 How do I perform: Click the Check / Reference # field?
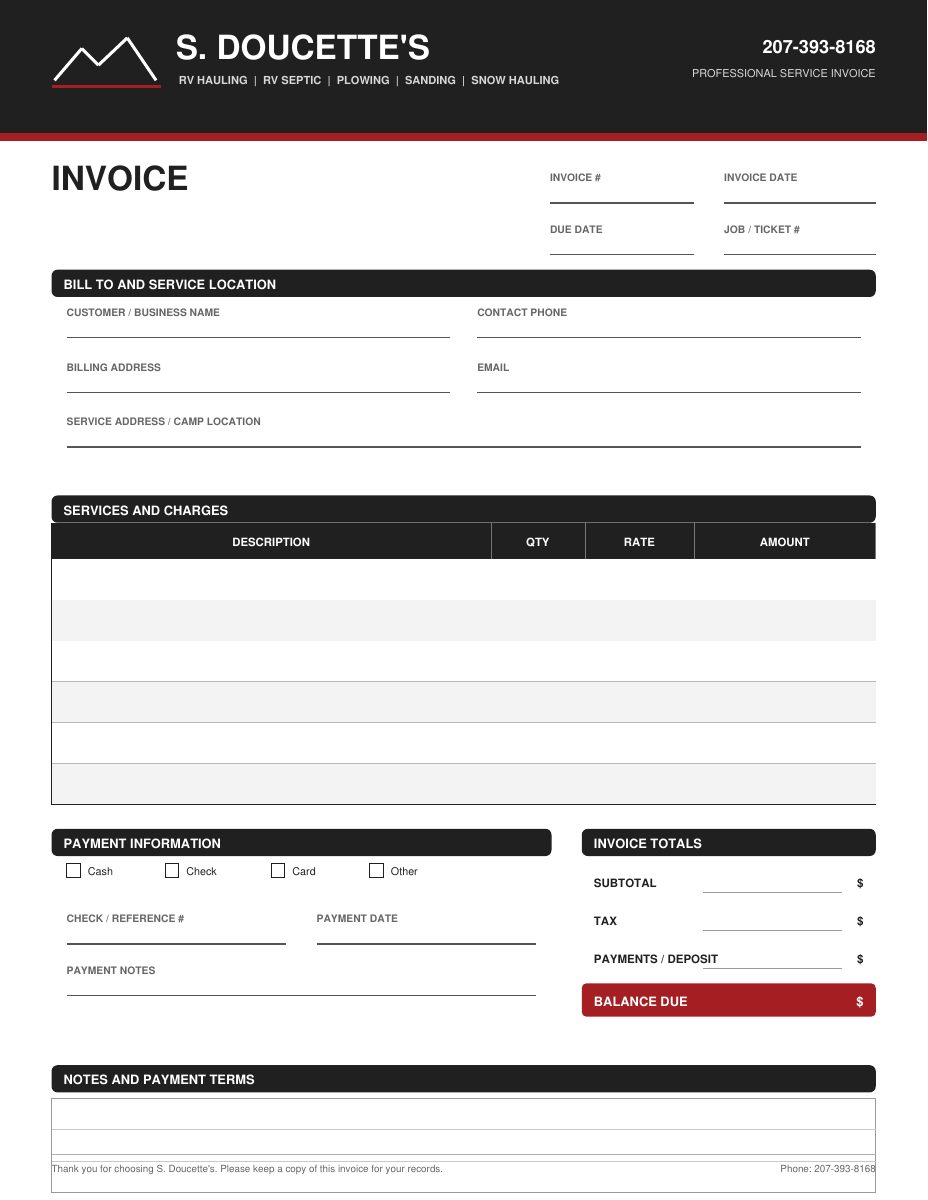[176, 935]
